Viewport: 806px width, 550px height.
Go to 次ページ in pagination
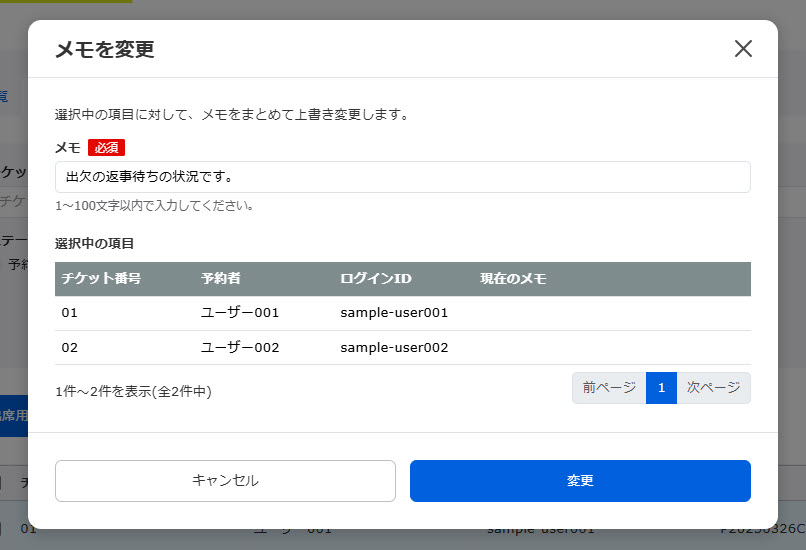point(714,388)
